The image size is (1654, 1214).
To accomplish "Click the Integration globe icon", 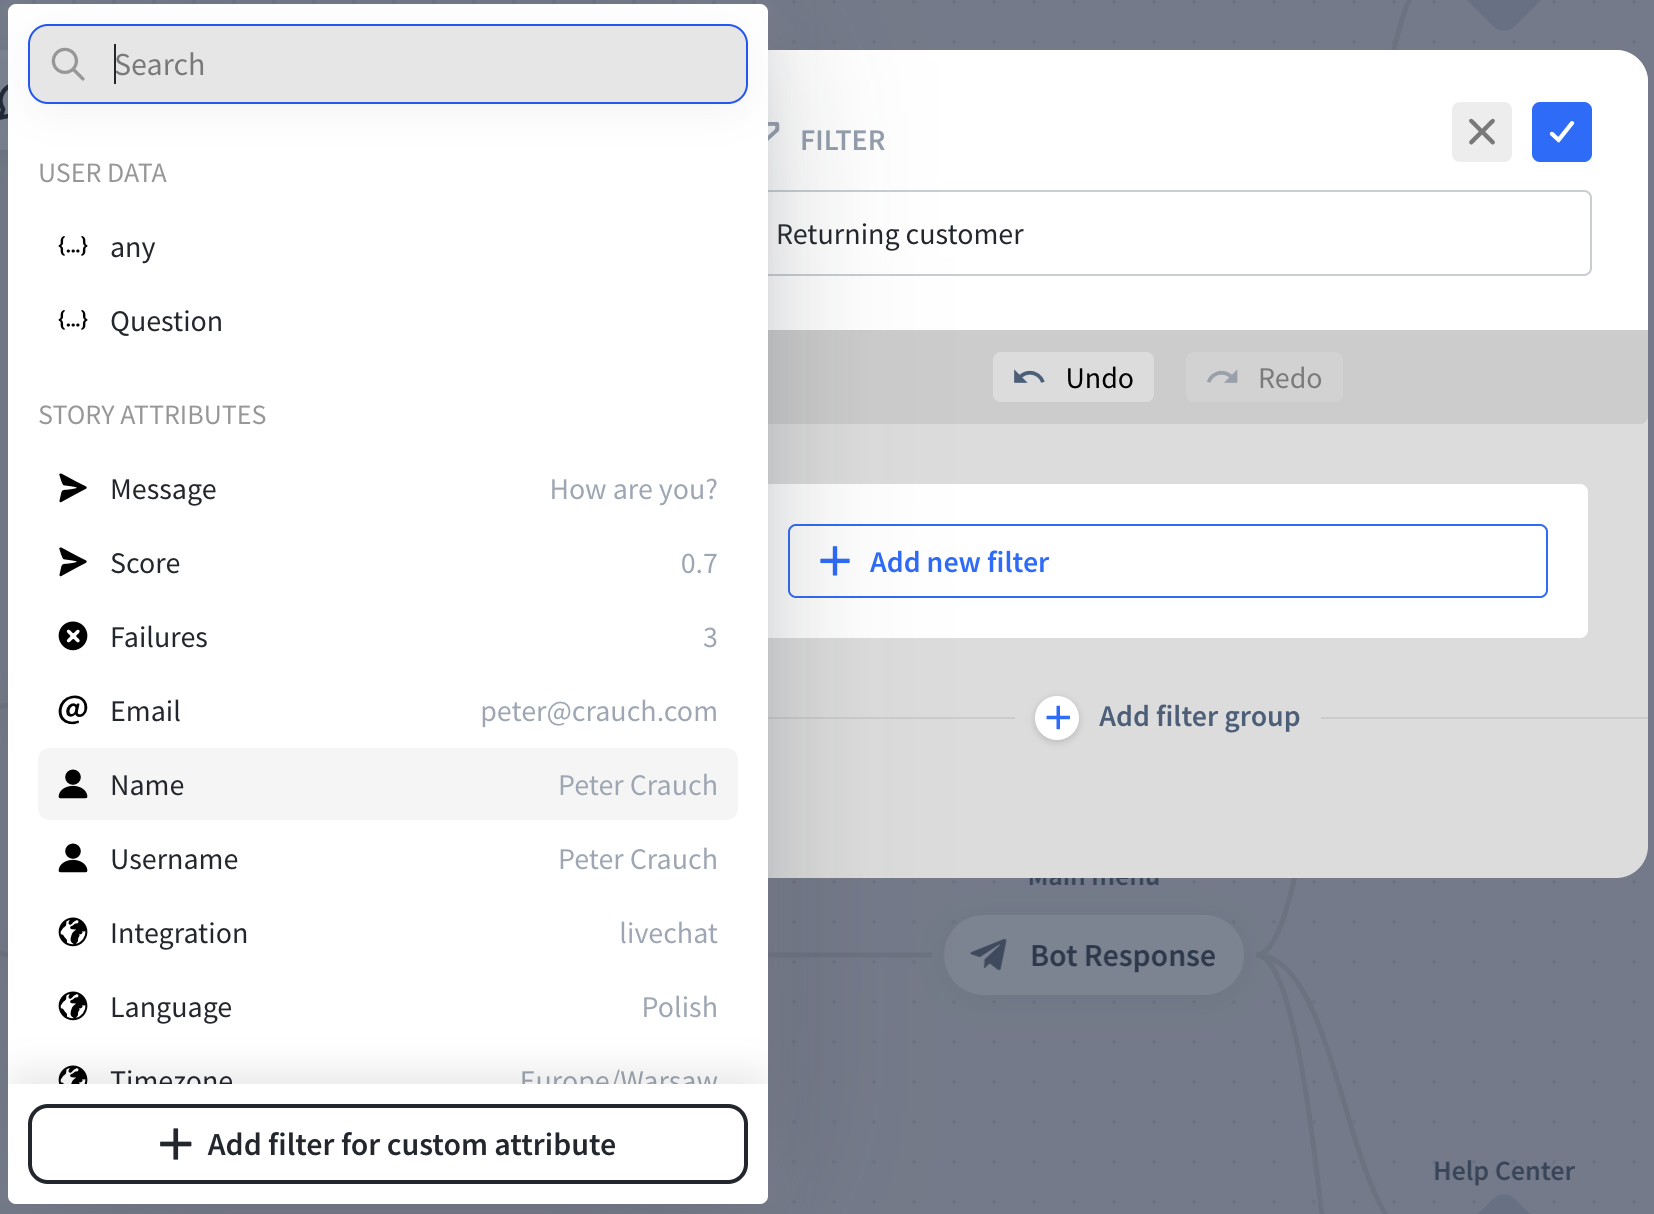I will [x=72, y=932].
